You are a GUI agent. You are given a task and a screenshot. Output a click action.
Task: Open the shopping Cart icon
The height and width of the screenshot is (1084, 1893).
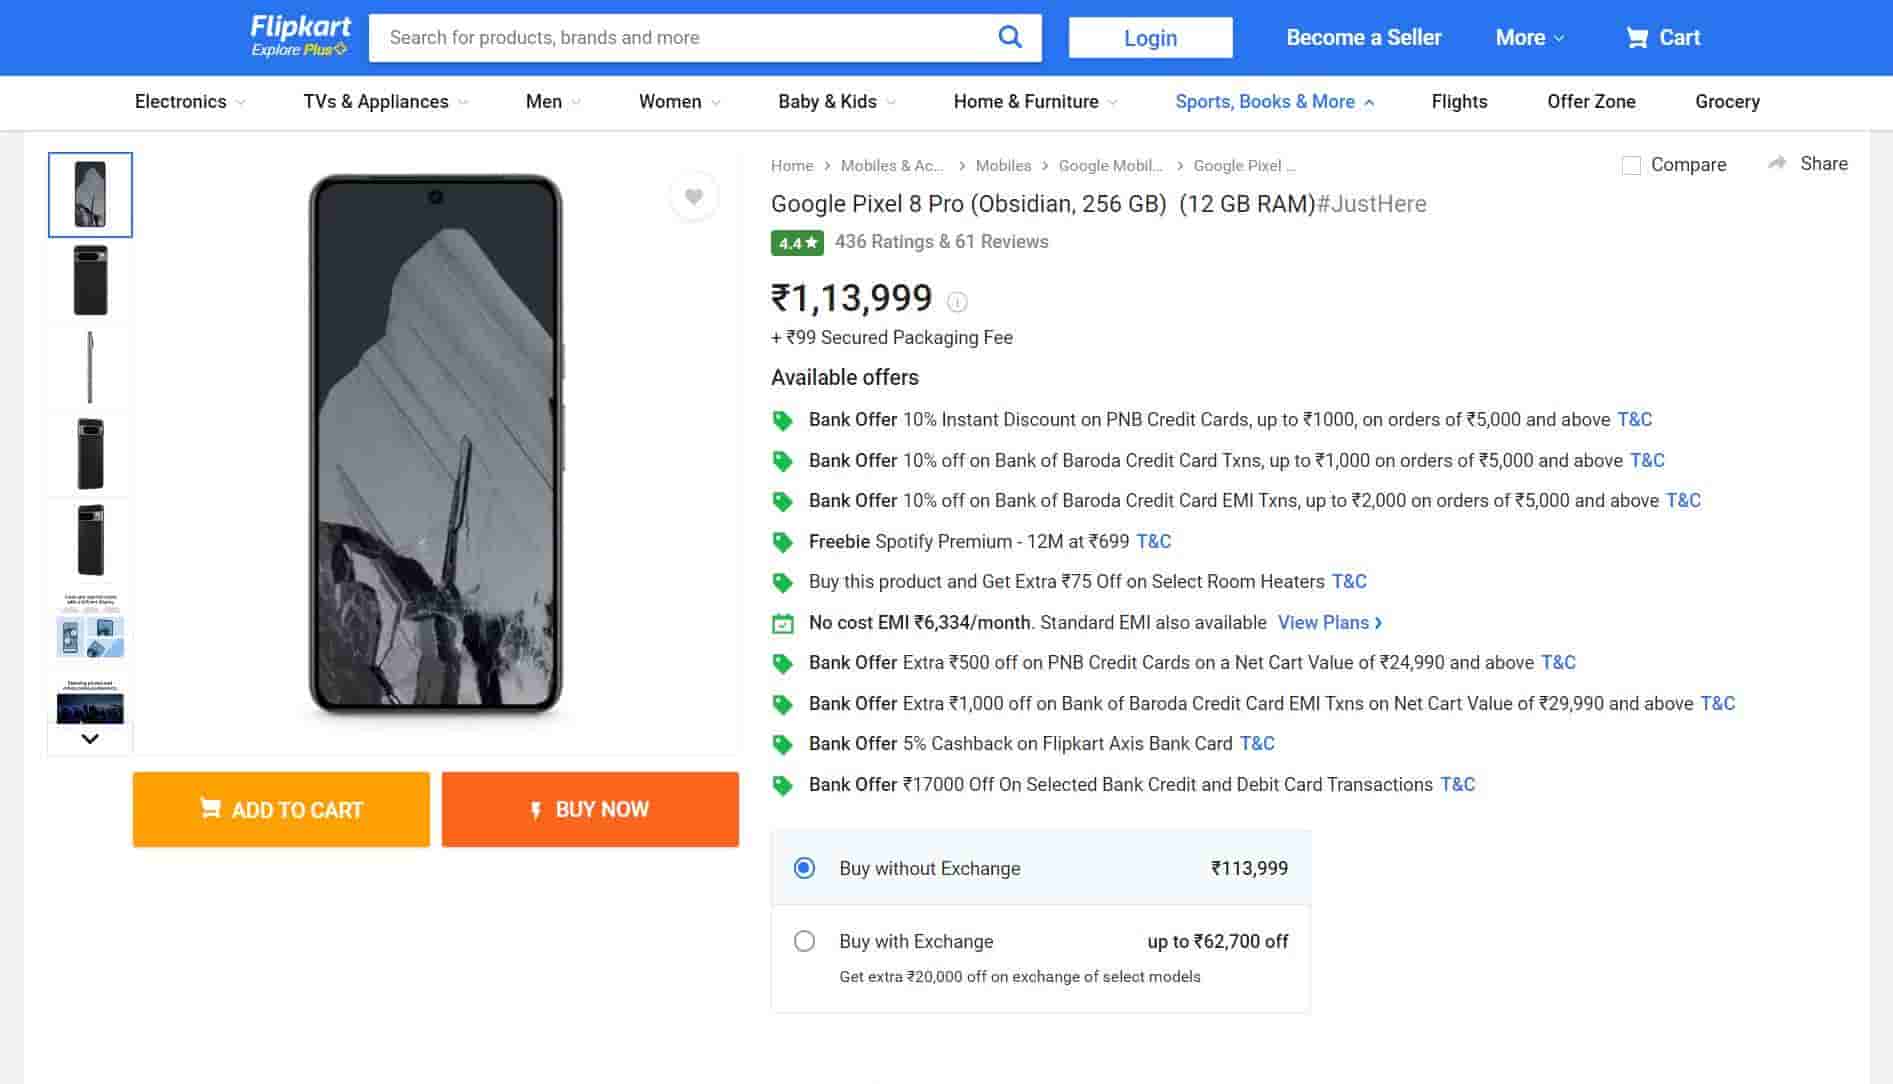coord(1637,38)
